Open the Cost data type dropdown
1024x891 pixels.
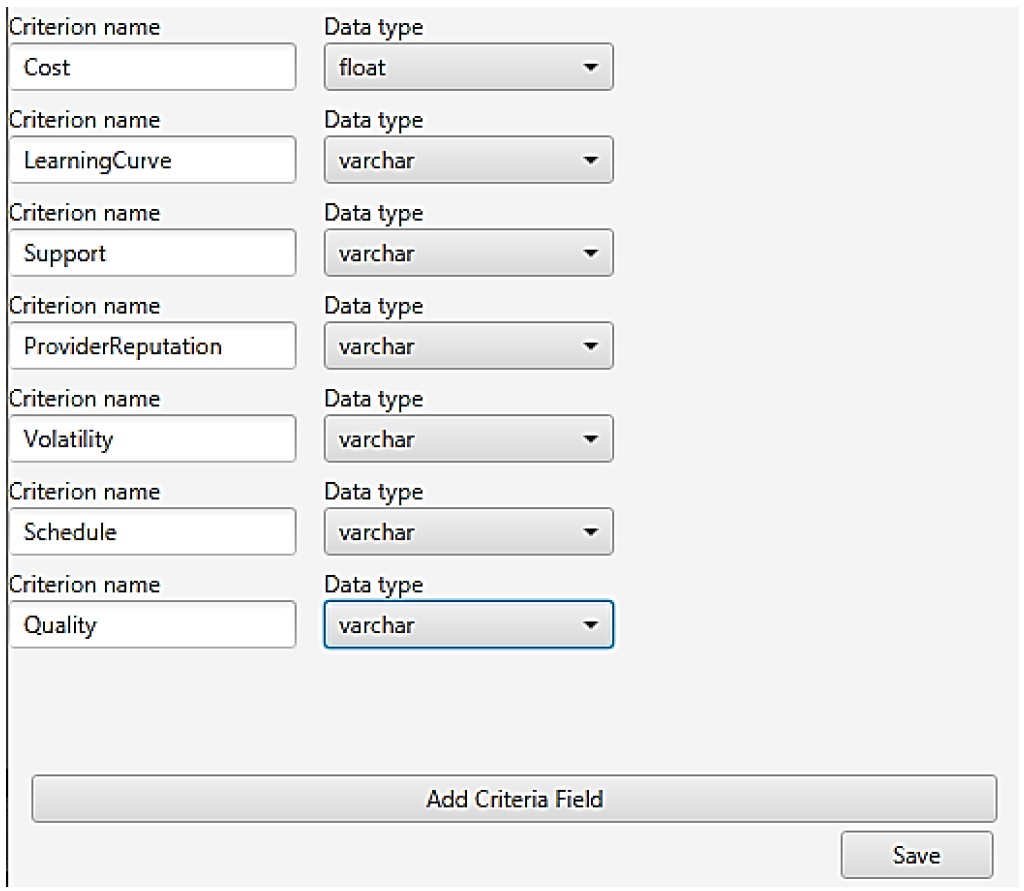pos(468,68)
